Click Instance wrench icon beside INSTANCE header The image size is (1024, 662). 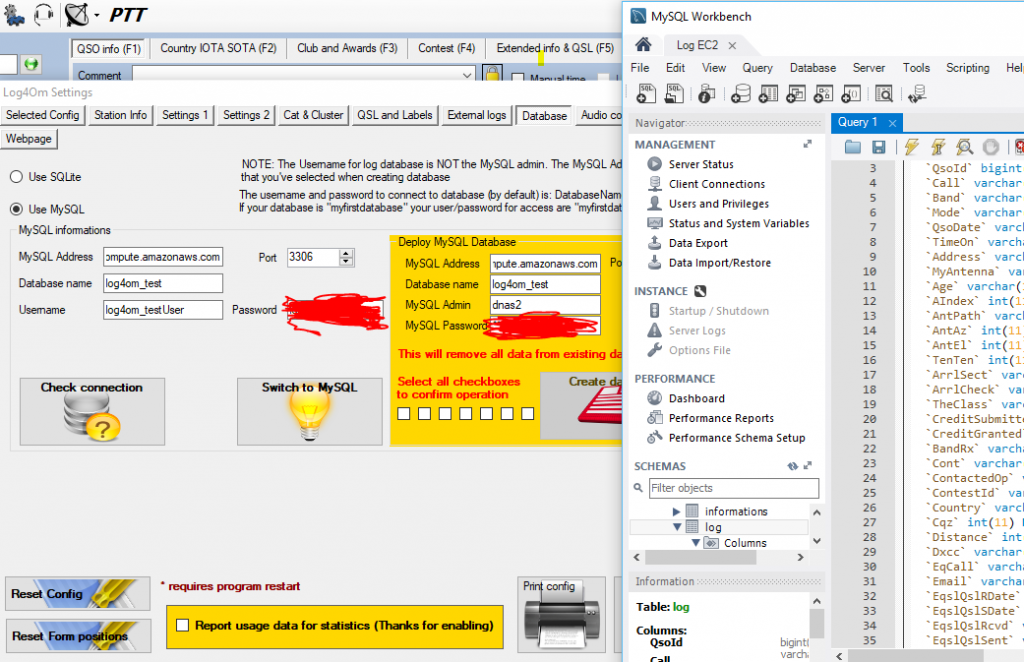(700, 291)
